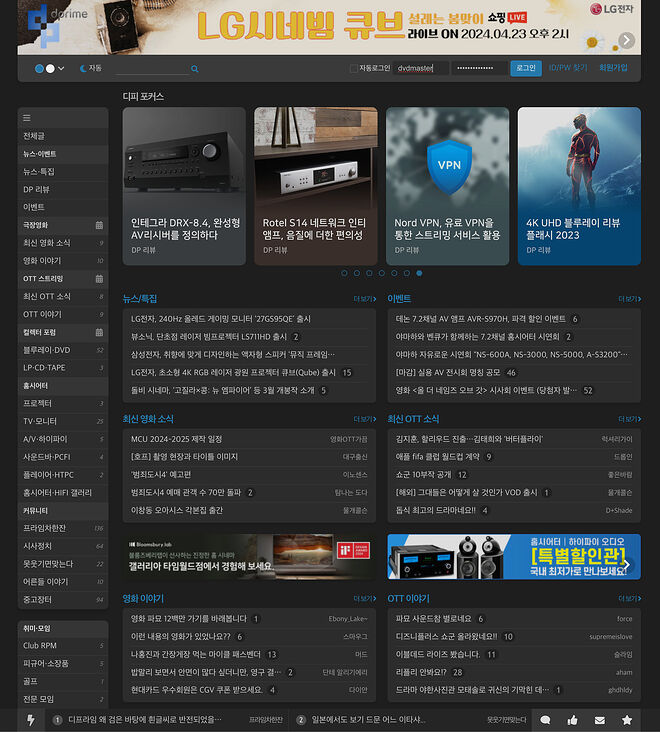Open the 뉴스/특집 section heading
The image size is (660, 732).
140,299
